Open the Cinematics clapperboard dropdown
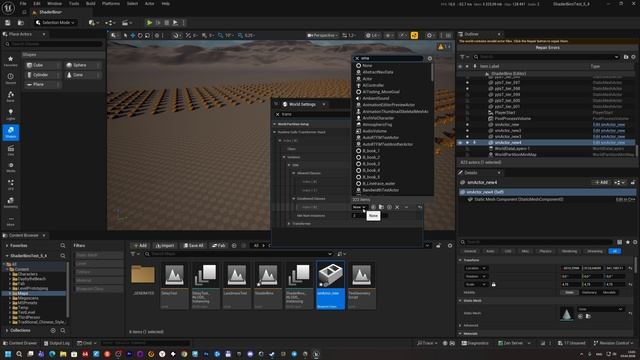 pos(126,22)
